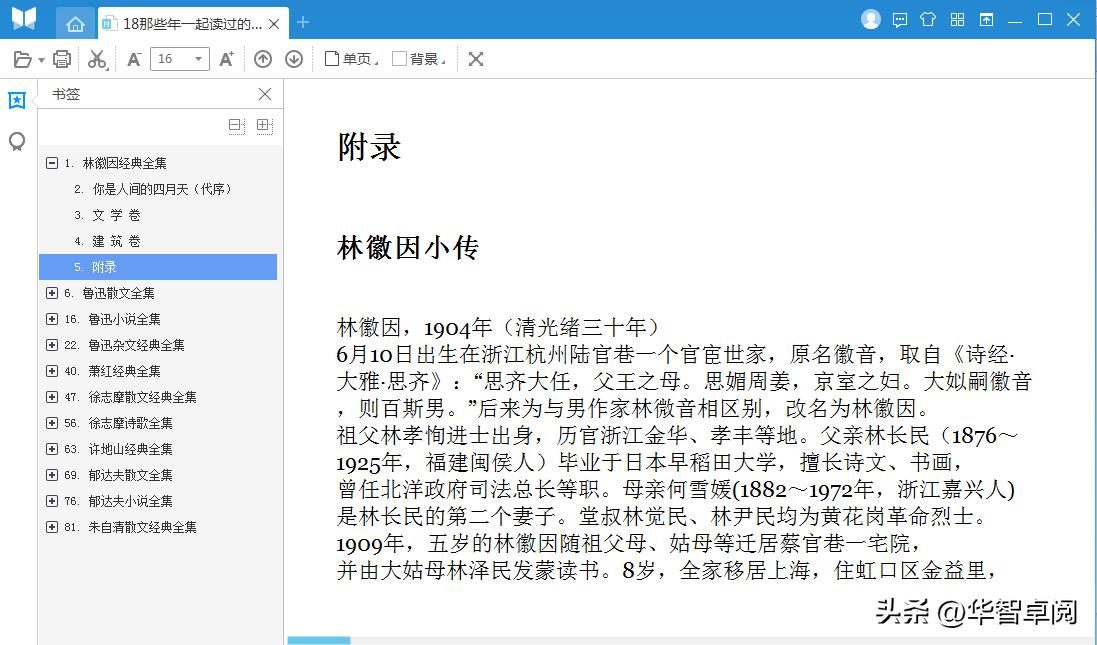Open a file with the folder icon
Viewport: 1097px width, 645px height.
(24, 59)
